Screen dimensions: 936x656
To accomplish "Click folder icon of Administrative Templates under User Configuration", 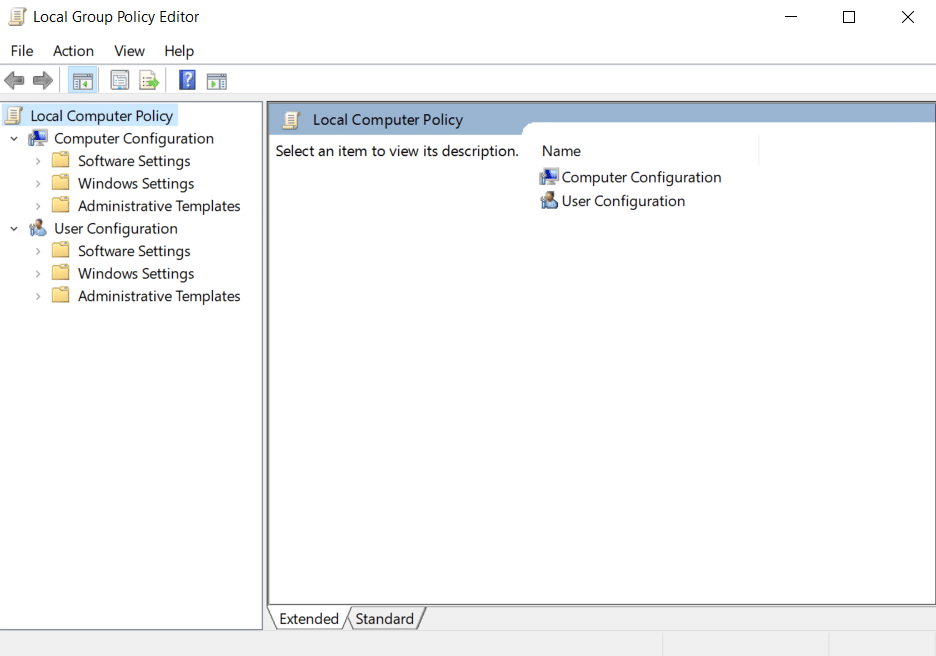I will (60, 295).
